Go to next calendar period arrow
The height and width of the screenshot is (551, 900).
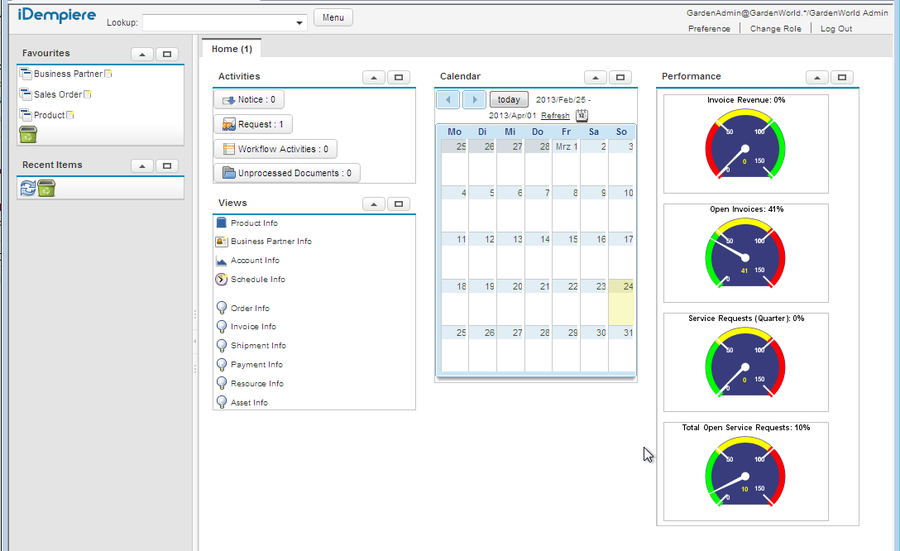(x=473, y=100)
